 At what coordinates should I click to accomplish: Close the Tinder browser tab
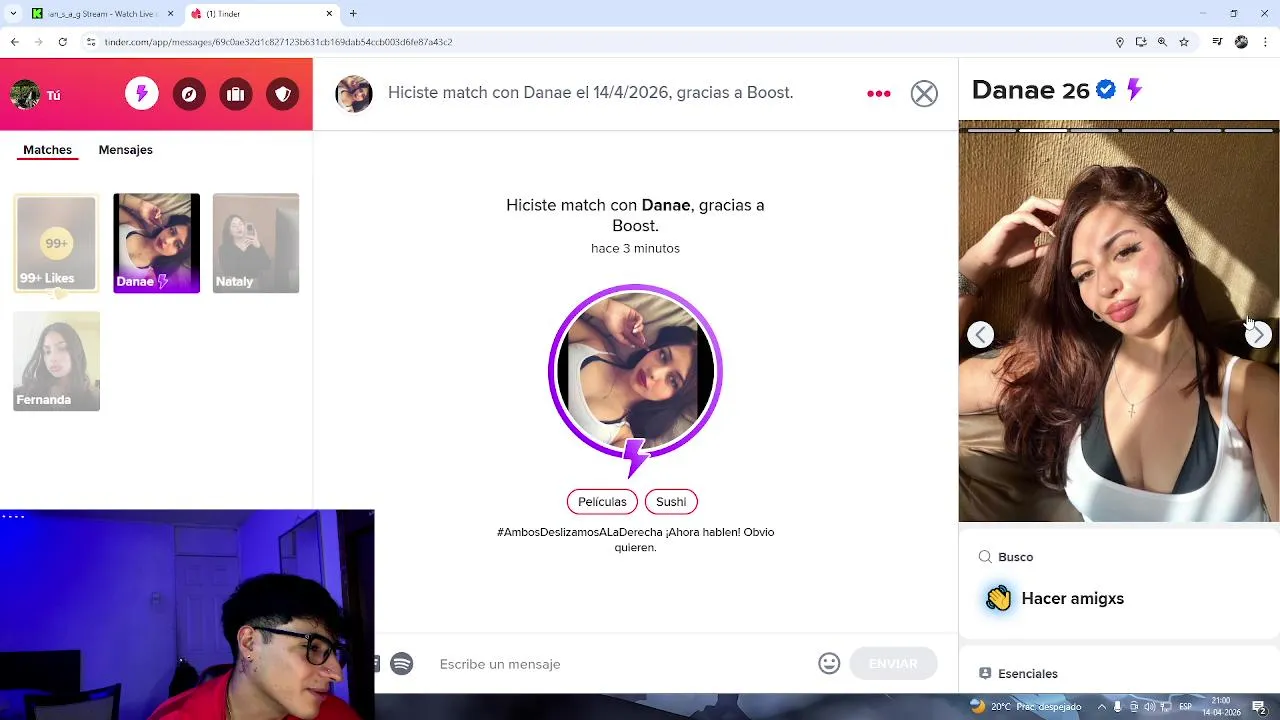click(x=329, y=14)
